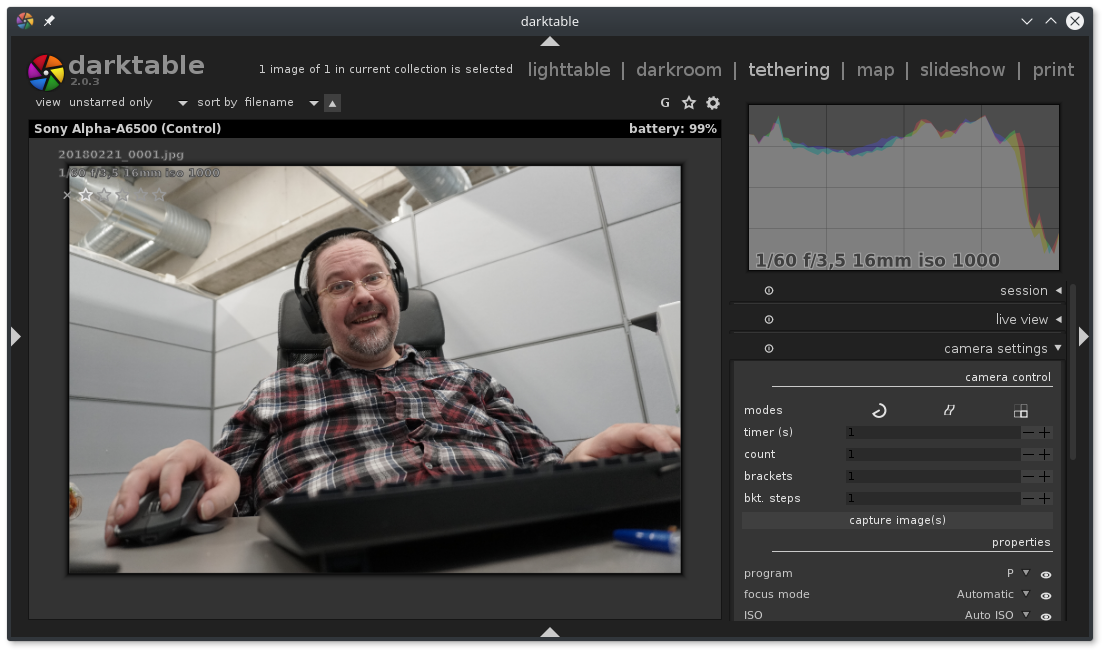
Task: Decrease the count value with minus
Action: point(1028,454)
